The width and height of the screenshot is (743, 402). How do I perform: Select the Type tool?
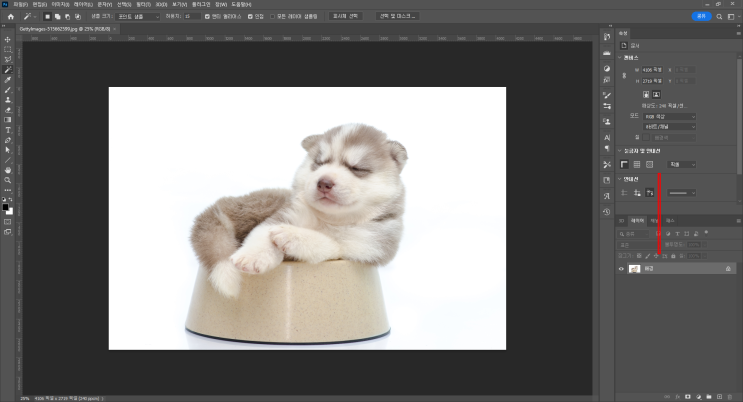pyautogui.click(x=8, y=130)
